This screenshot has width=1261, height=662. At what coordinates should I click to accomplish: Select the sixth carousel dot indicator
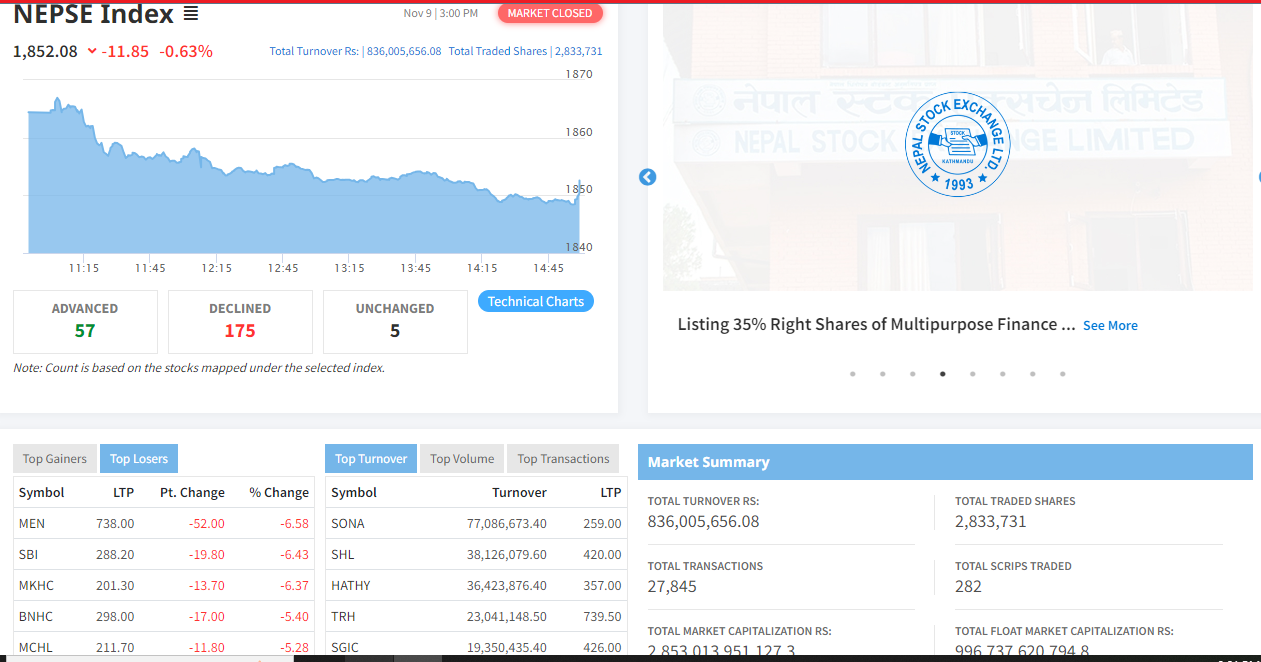point(1002,374)
